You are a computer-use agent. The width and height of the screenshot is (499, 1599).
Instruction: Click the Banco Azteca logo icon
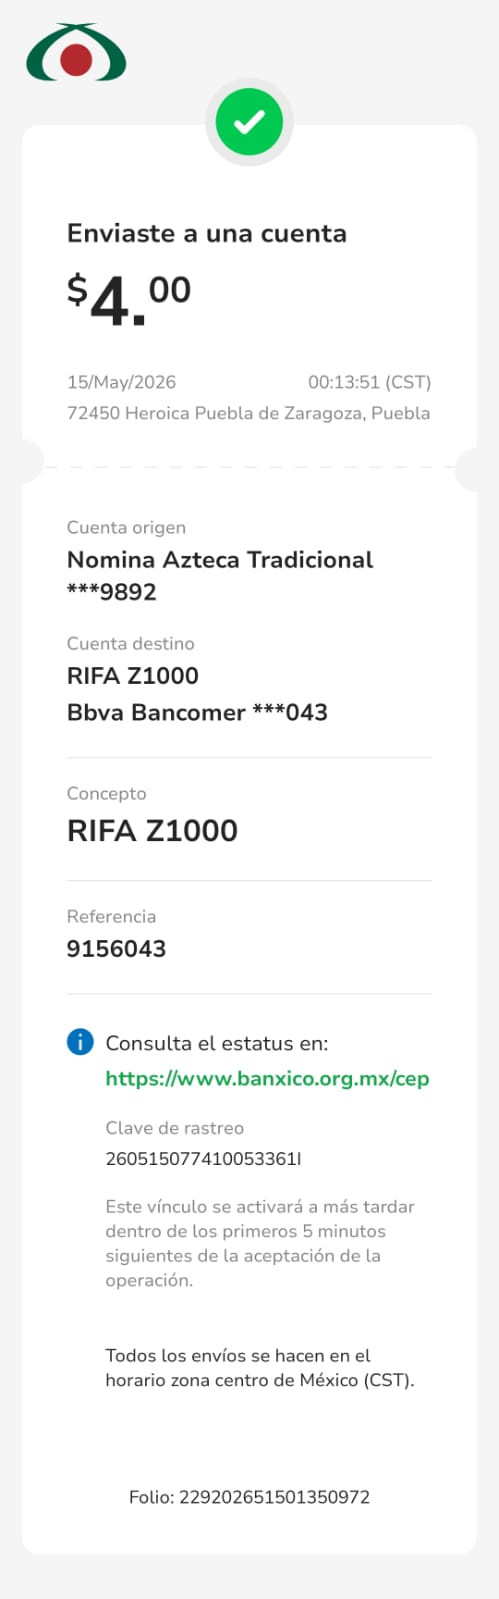(x=76, y=53)
